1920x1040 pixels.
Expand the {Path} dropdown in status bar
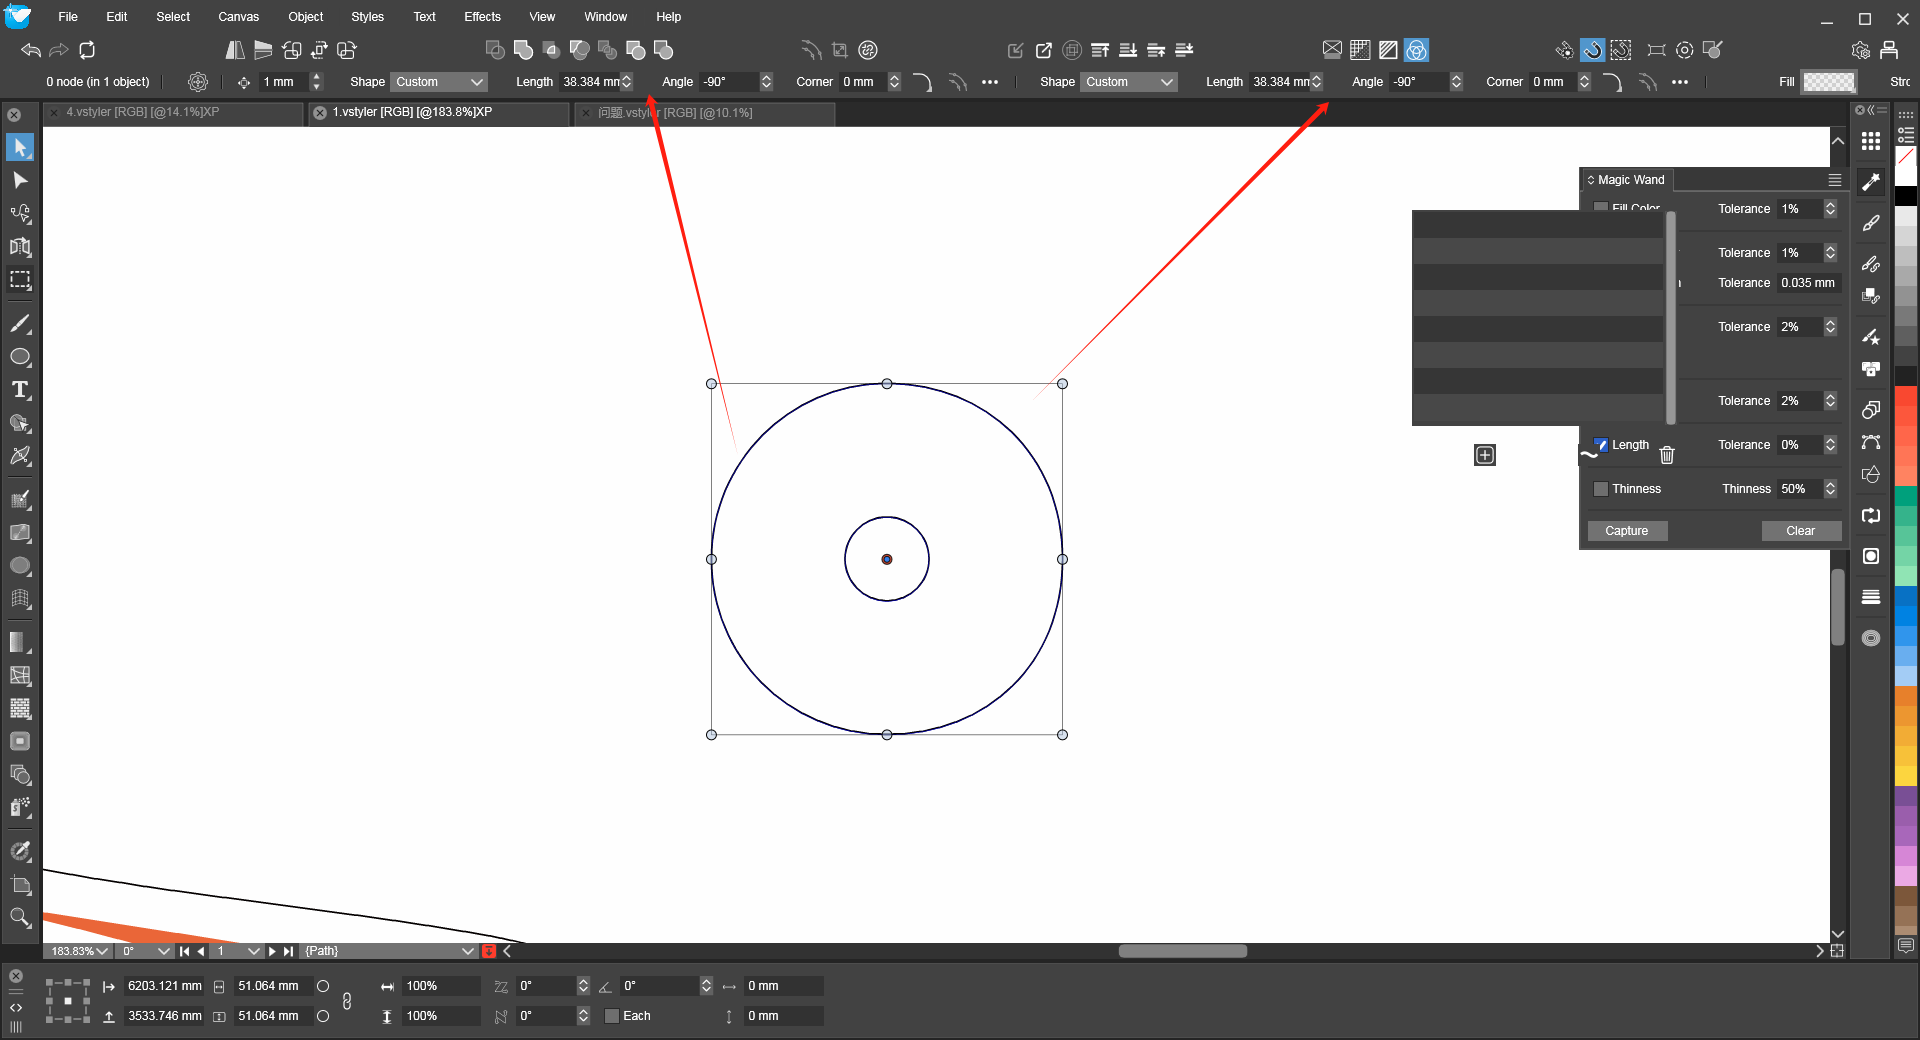467,951
